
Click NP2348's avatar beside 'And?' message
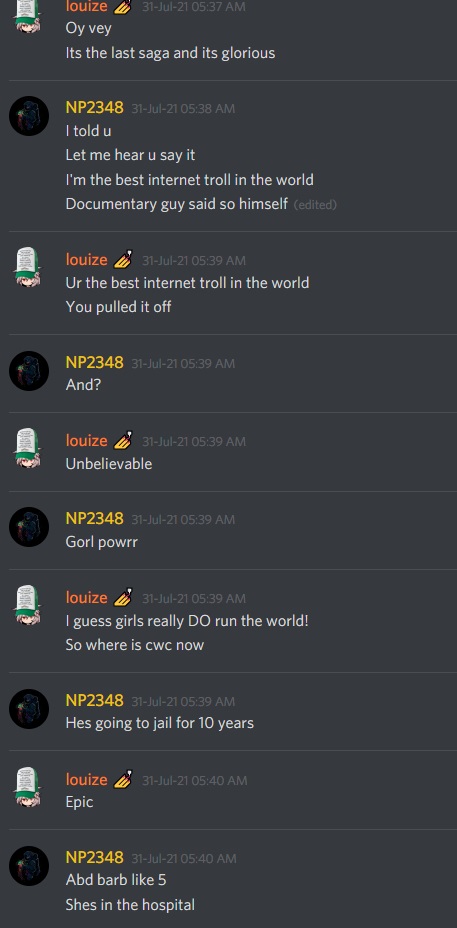[x=29, y=370]
